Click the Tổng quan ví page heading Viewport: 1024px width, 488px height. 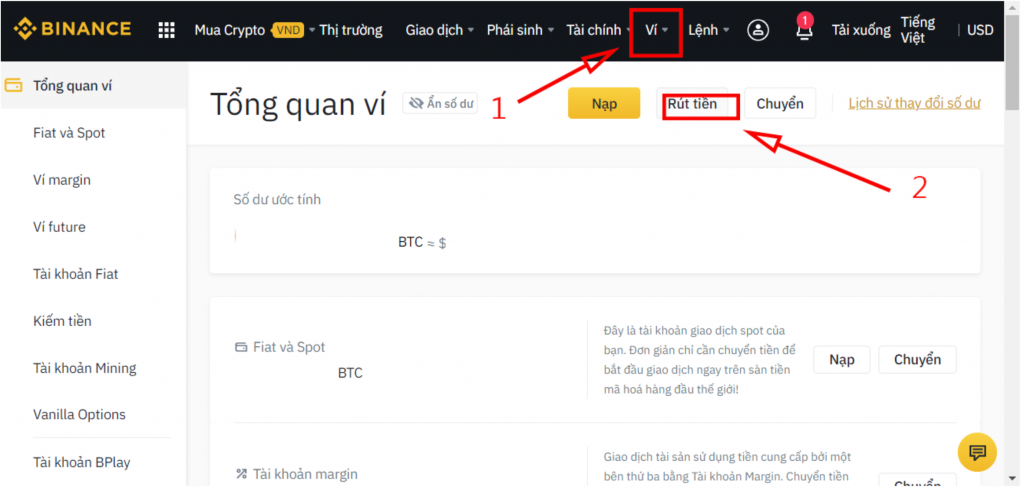tap(298, 105)
